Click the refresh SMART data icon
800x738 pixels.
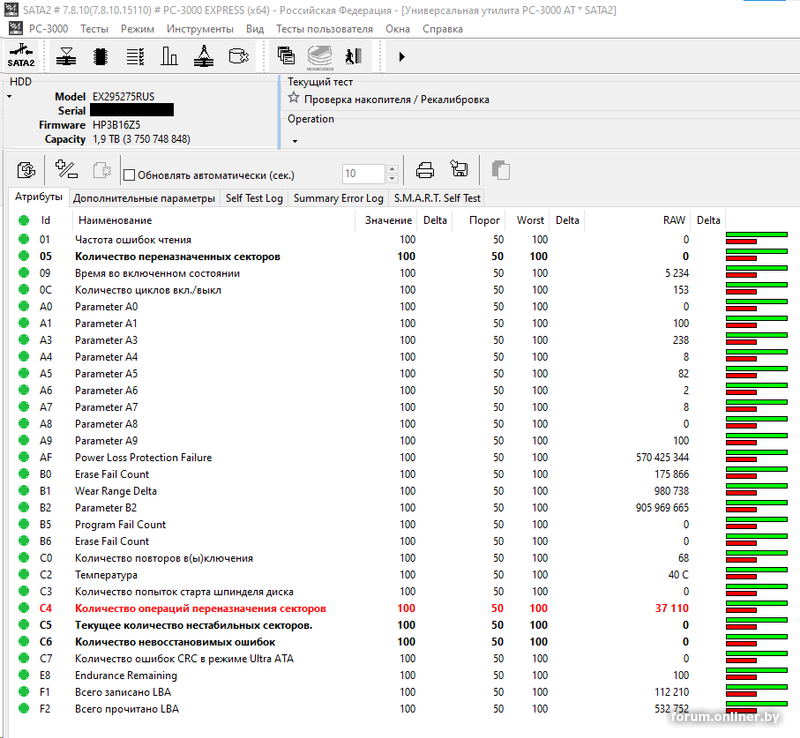click(x=27, y=171)
